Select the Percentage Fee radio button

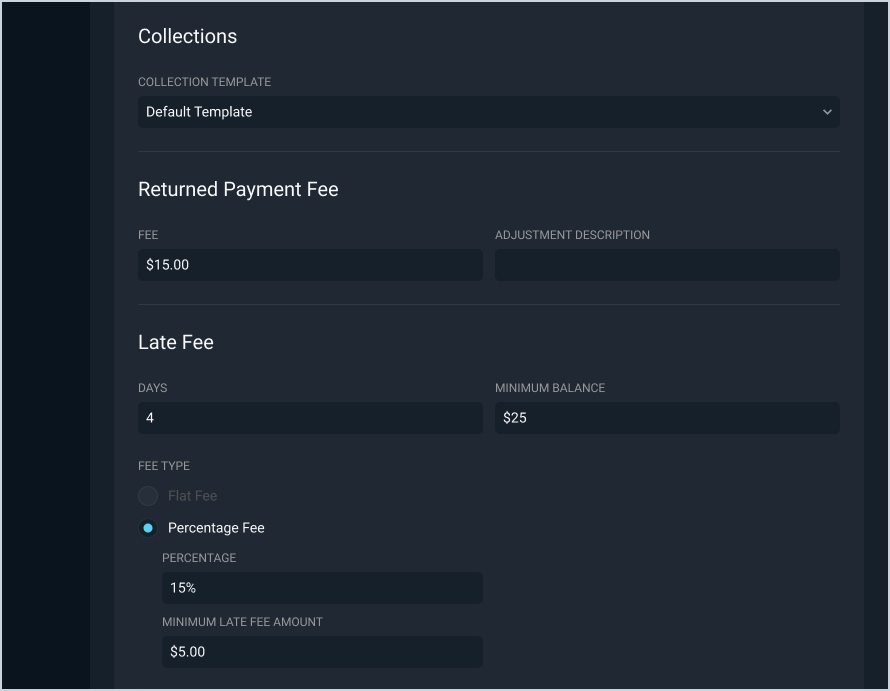(x=148, y=528)
